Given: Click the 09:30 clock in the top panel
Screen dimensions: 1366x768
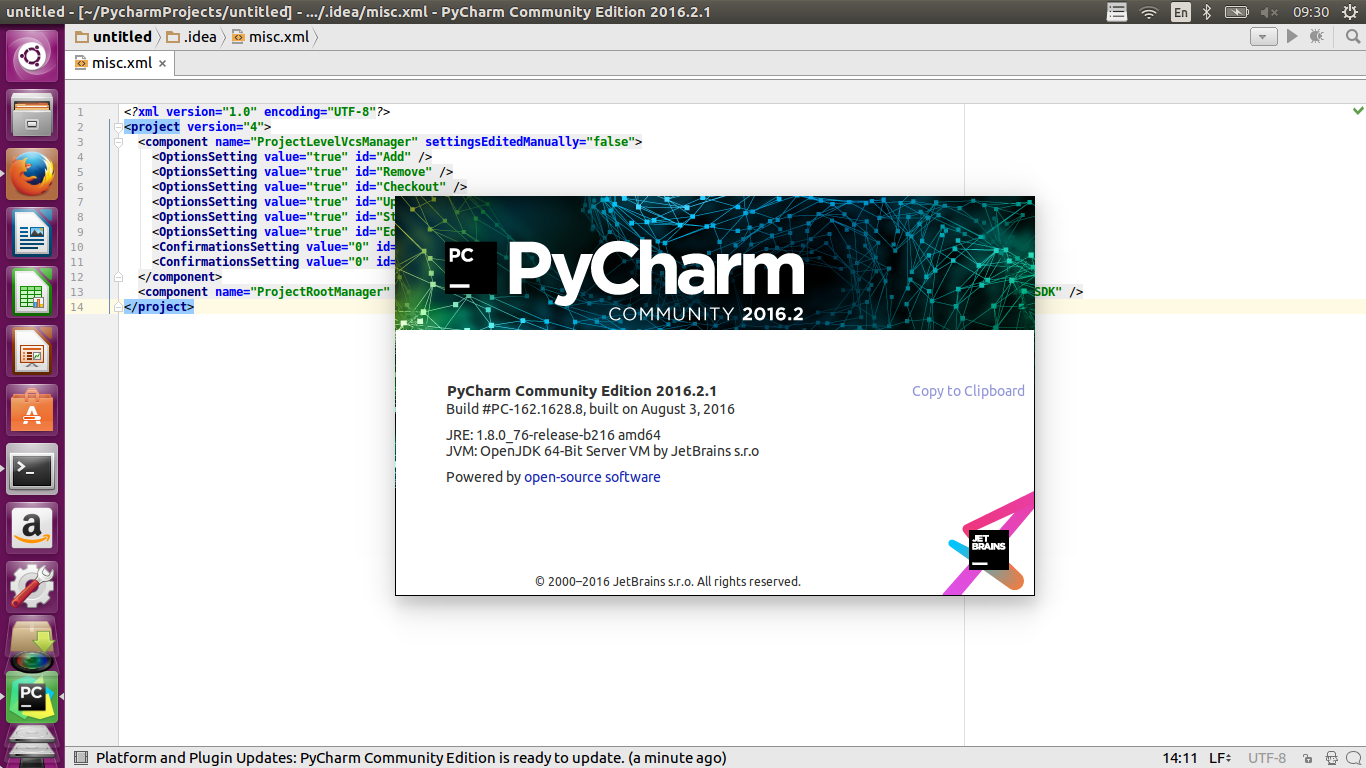Looking at the screenshot, I should tap(1311, 12).
